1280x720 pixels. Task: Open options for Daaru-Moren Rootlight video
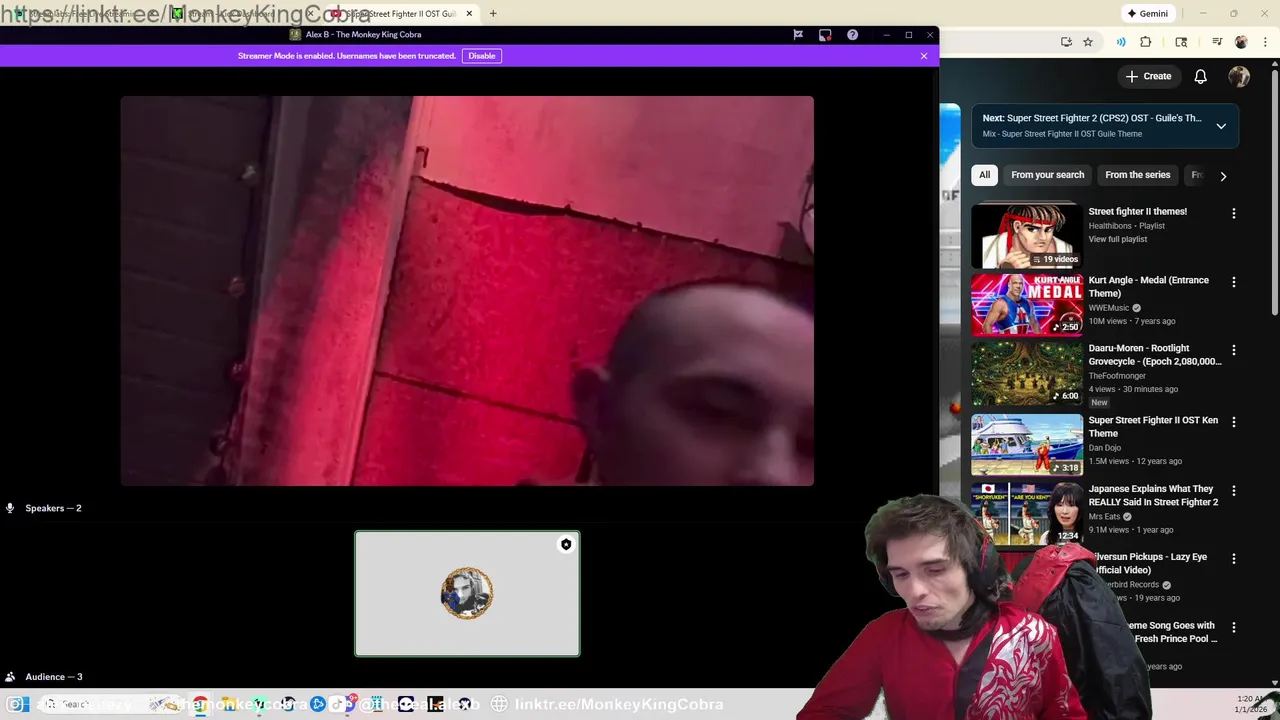[x=1233, y=350]
